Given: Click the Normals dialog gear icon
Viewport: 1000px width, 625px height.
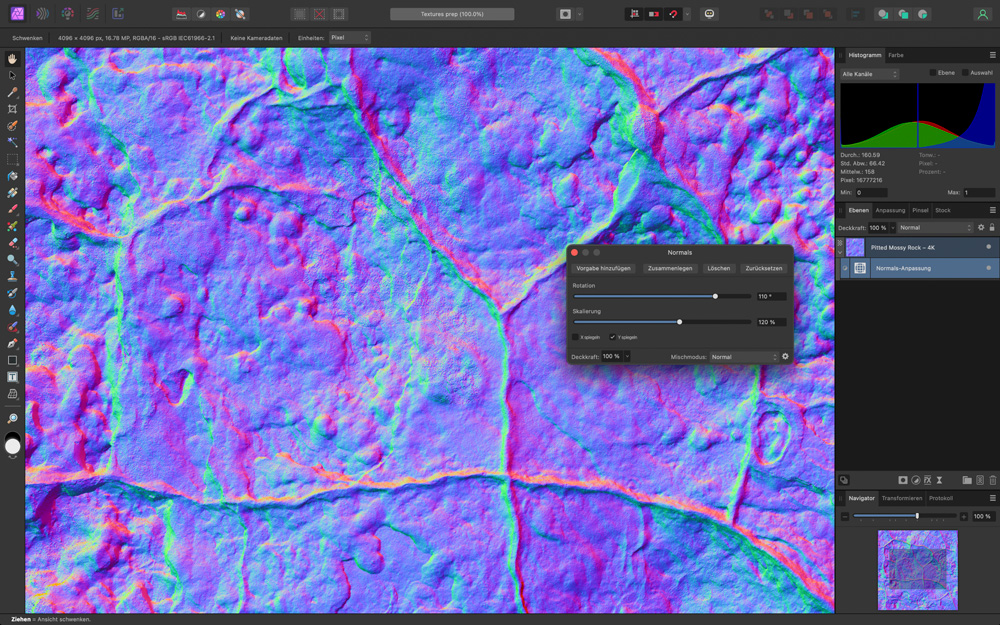Looking at the screenshot, I should point(785,356).
